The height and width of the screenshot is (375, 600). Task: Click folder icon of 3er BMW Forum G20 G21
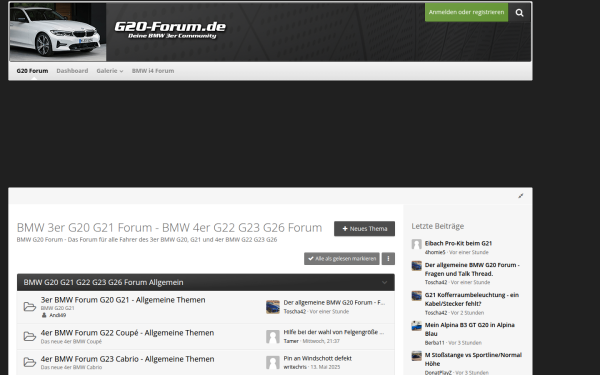click(30, 307)
